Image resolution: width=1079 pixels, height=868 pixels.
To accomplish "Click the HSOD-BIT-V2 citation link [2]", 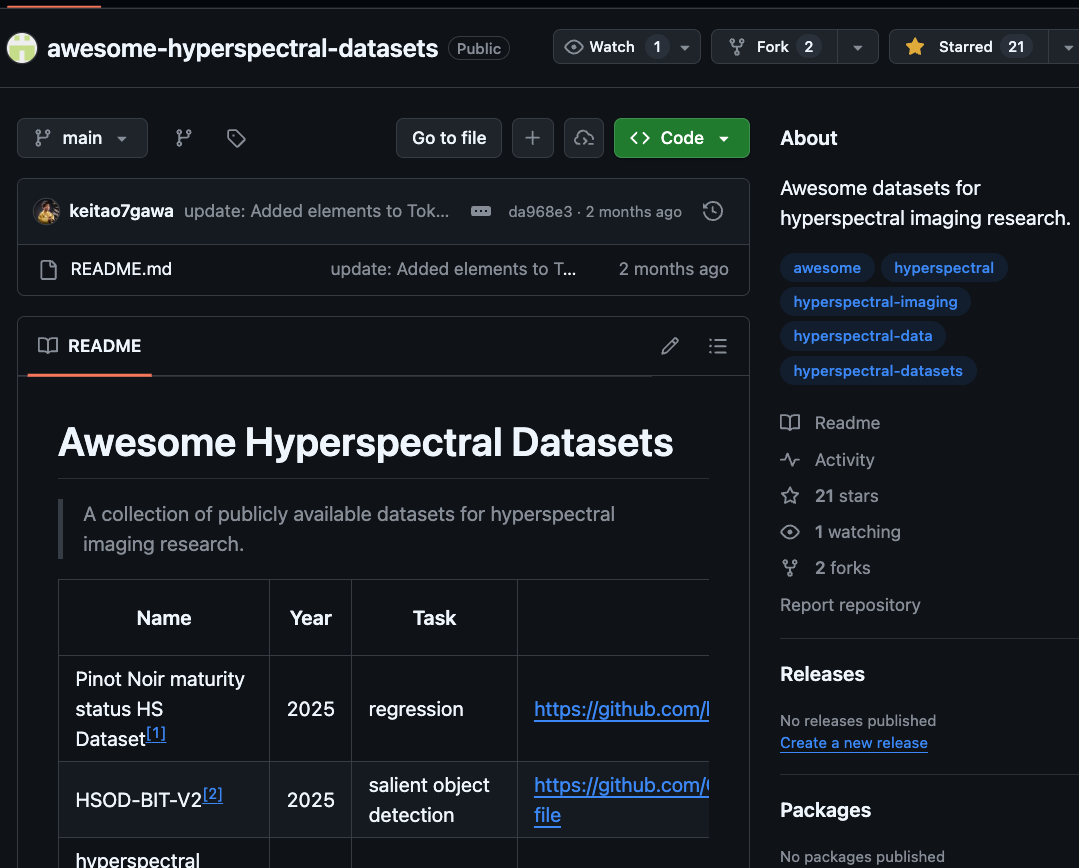I will click(212, 794).
